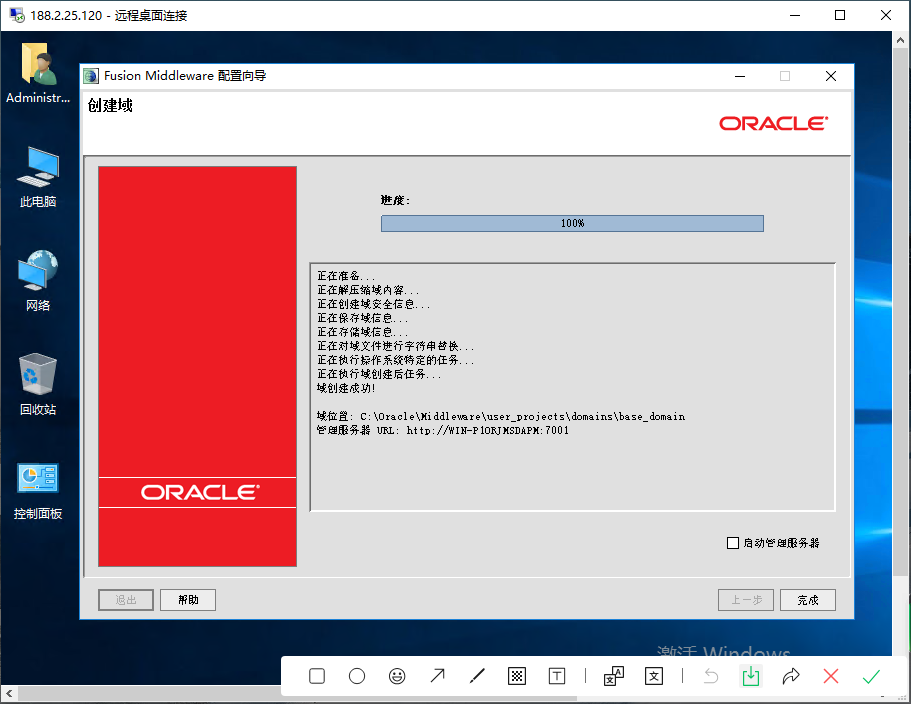Click the domain location path text
This screenshot has height=704, width=911.
point(501,416)
